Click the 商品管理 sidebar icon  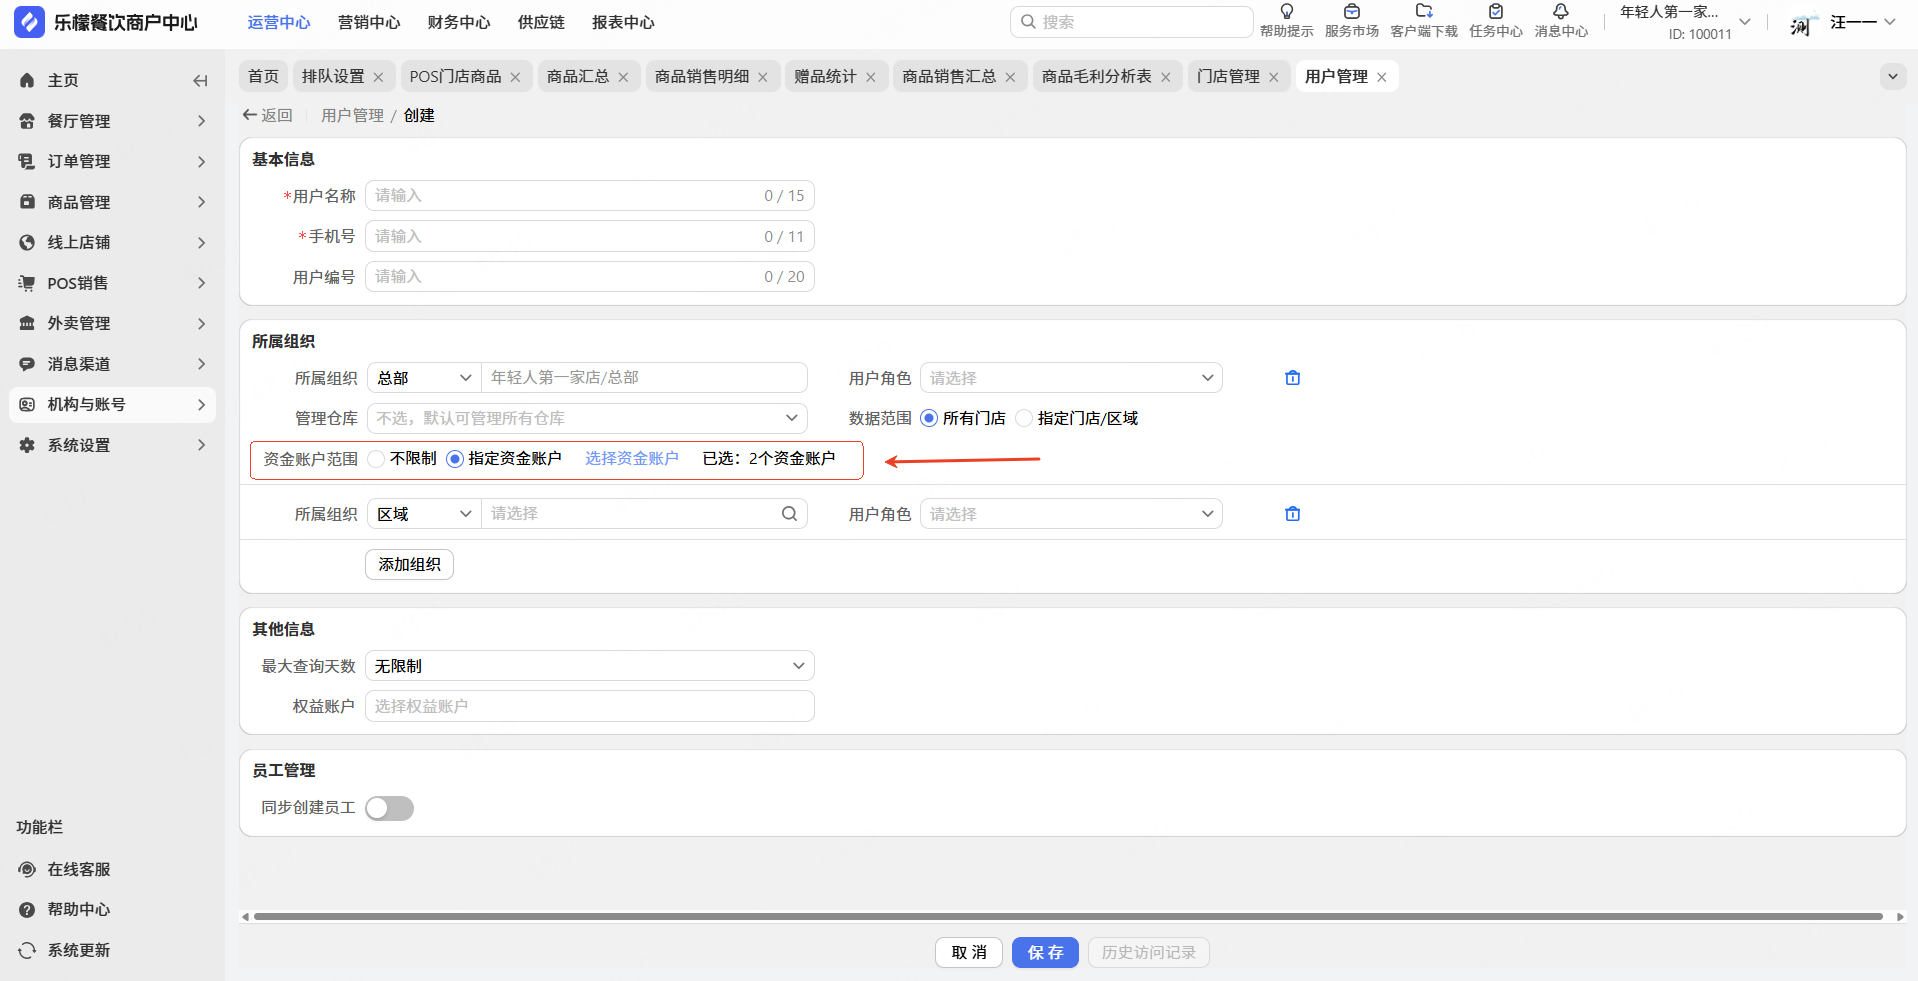pos(27,202)
